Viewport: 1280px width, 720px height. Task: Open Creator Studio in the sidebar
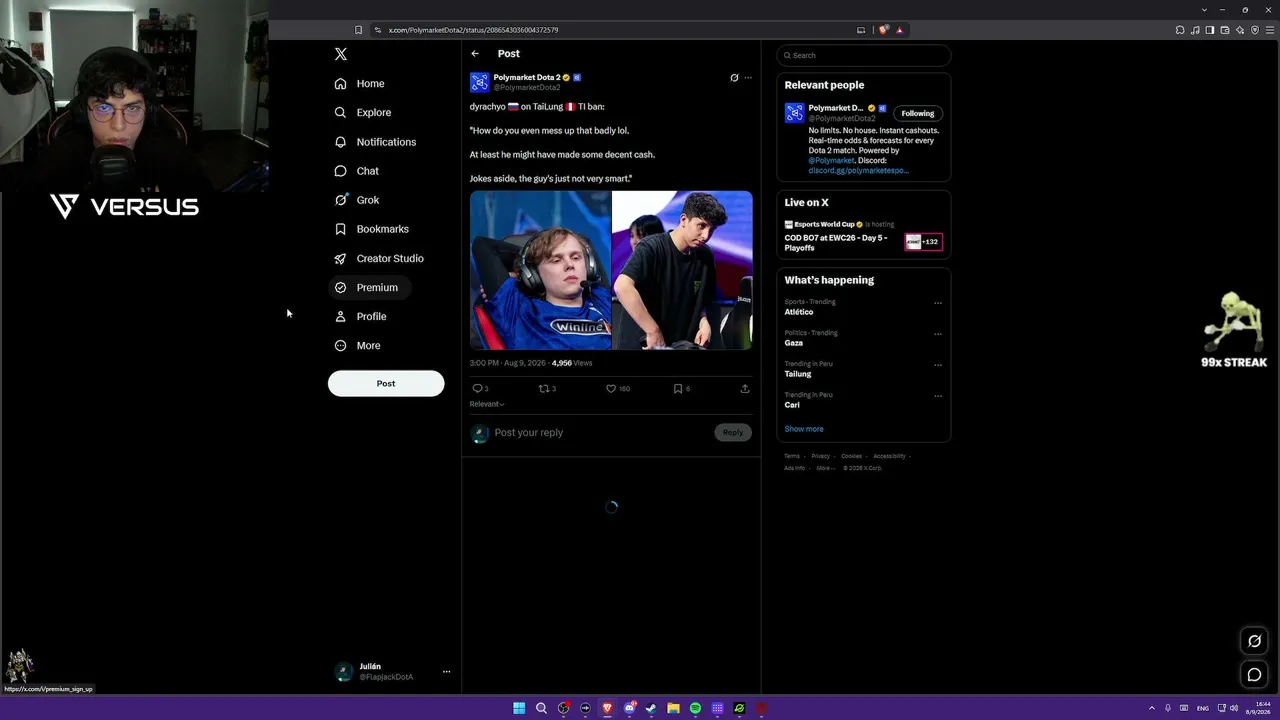(x=379, y=258)
